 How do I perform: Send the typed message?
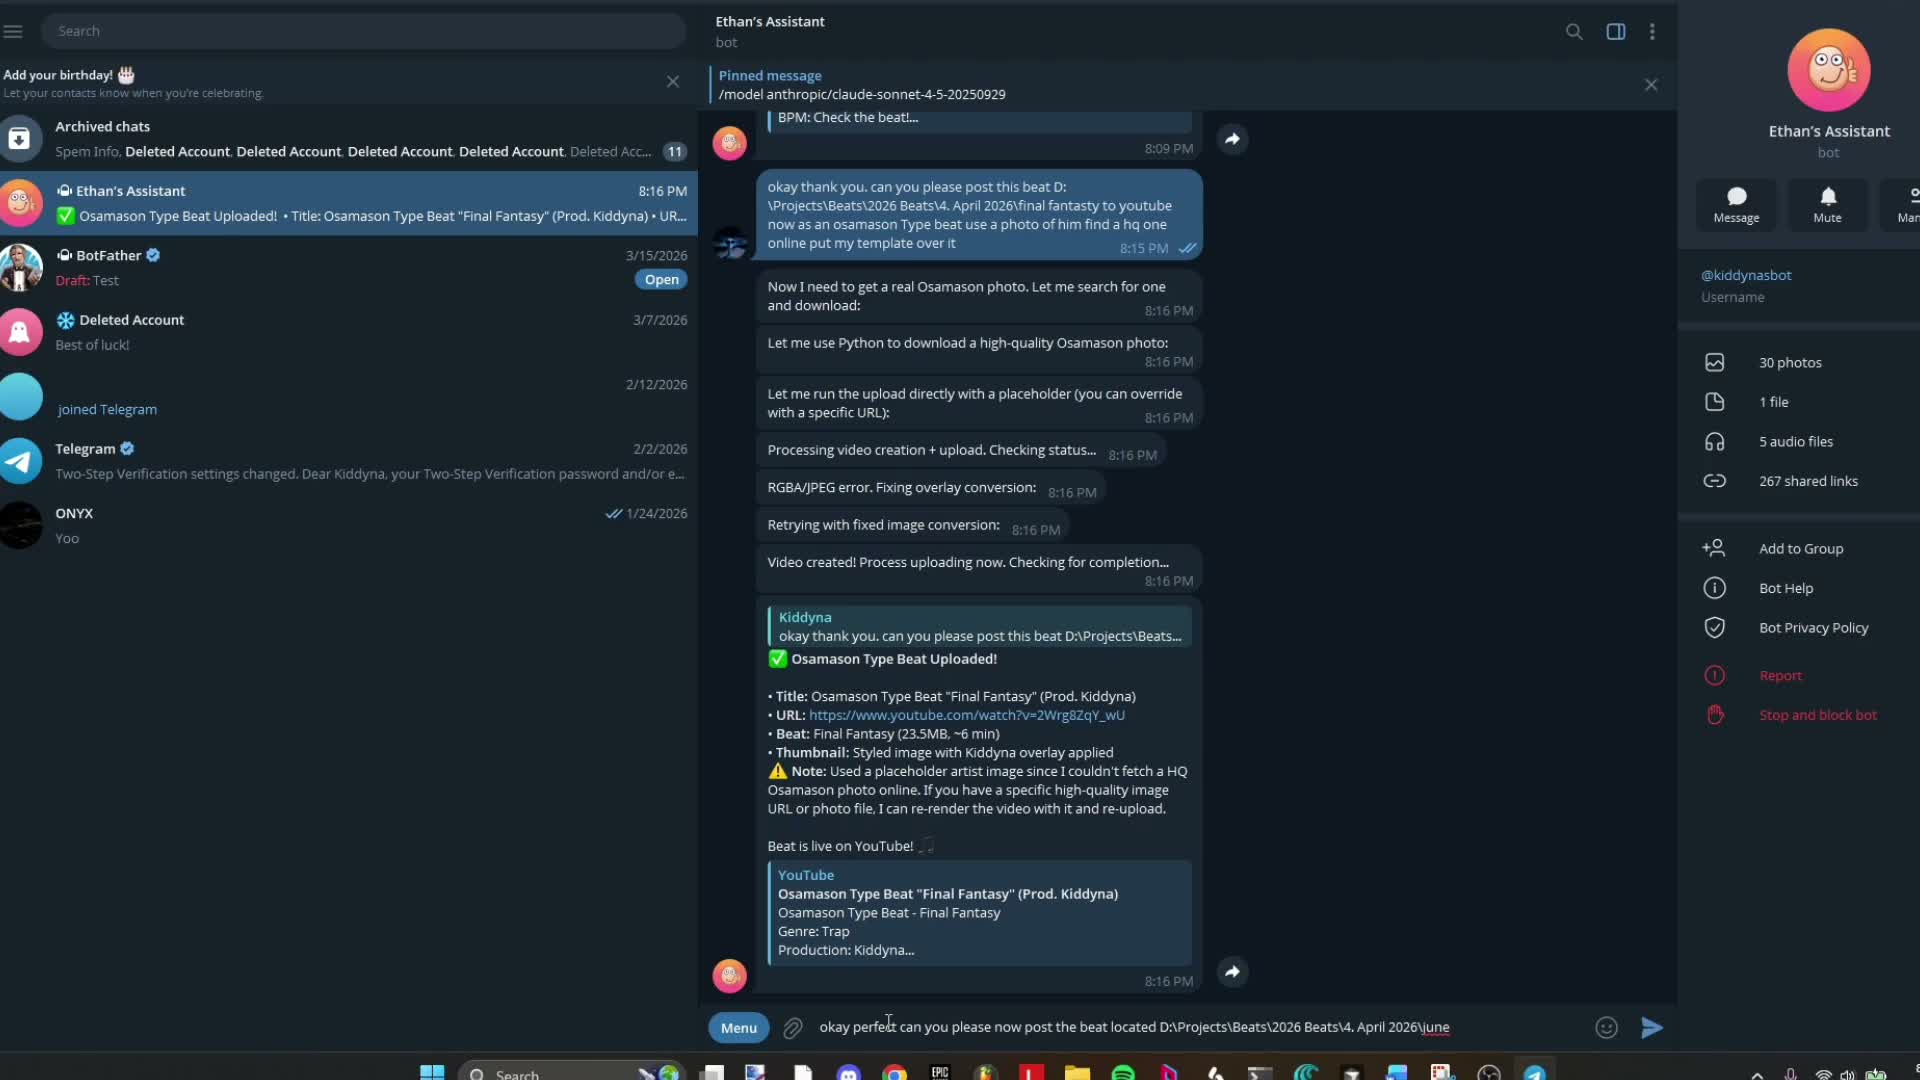tap(1652, 1027)
